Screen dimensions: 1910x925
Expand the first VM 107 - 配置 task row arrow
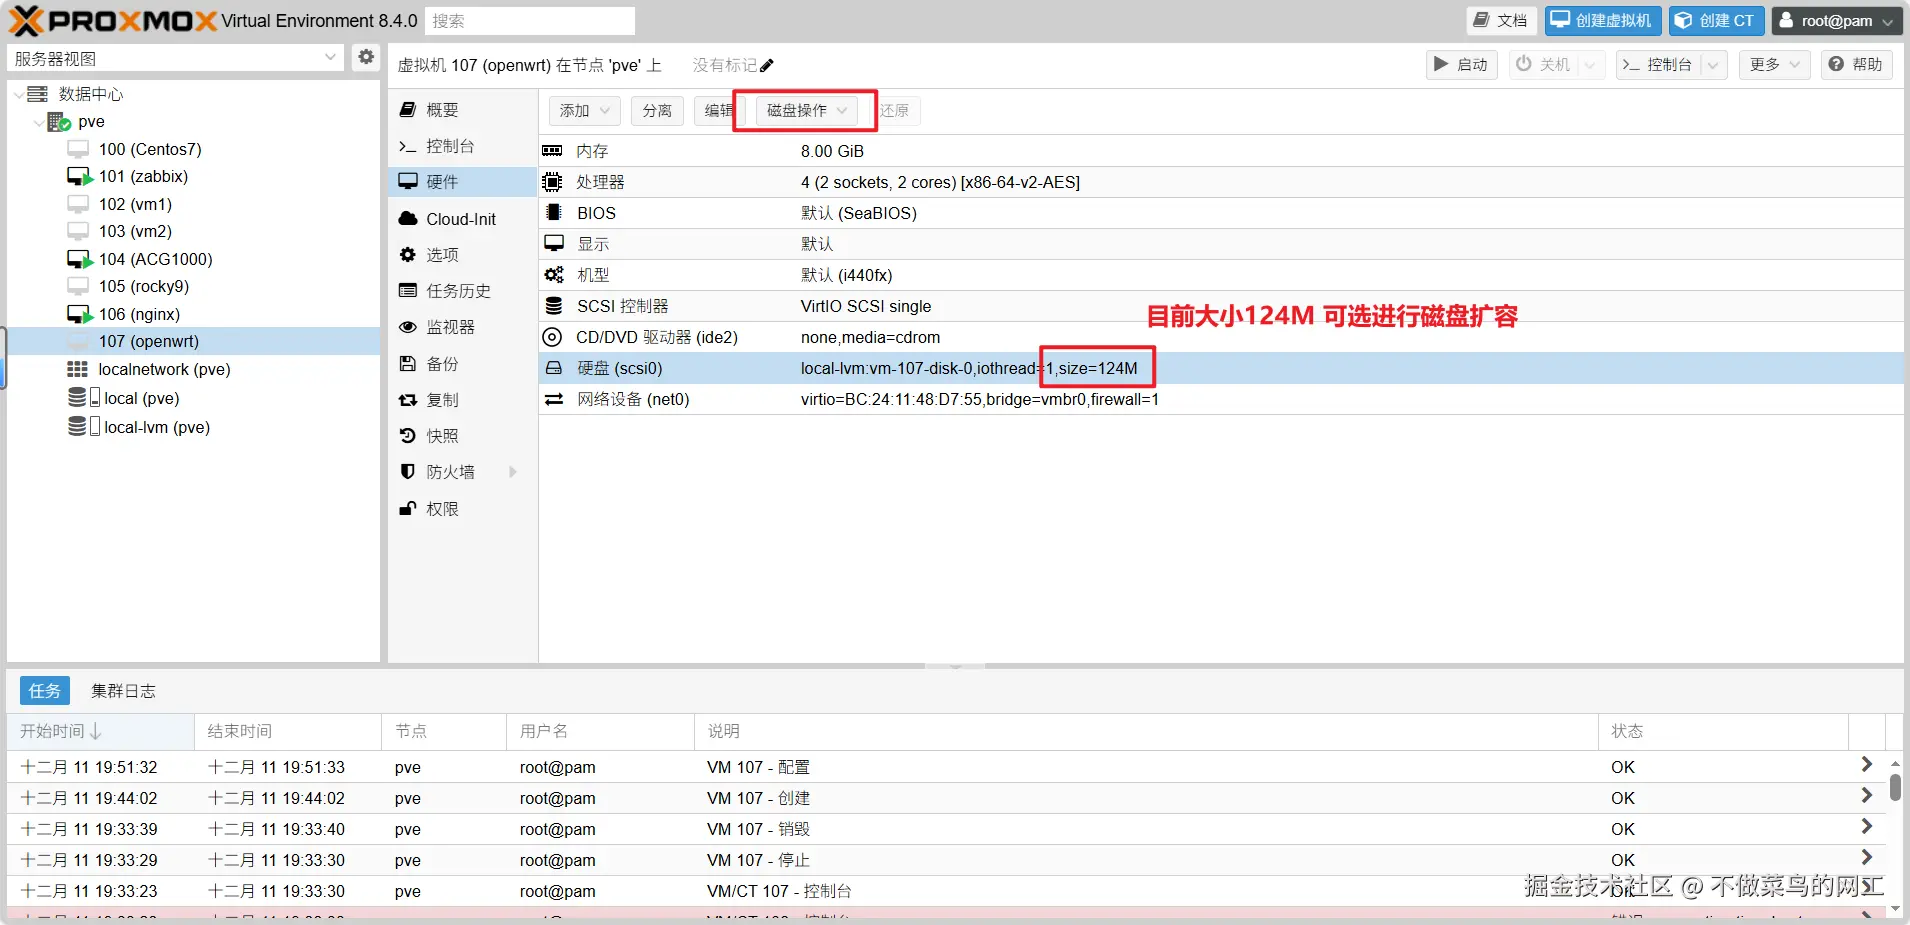pyautogui.click(x=1866, y=765)
